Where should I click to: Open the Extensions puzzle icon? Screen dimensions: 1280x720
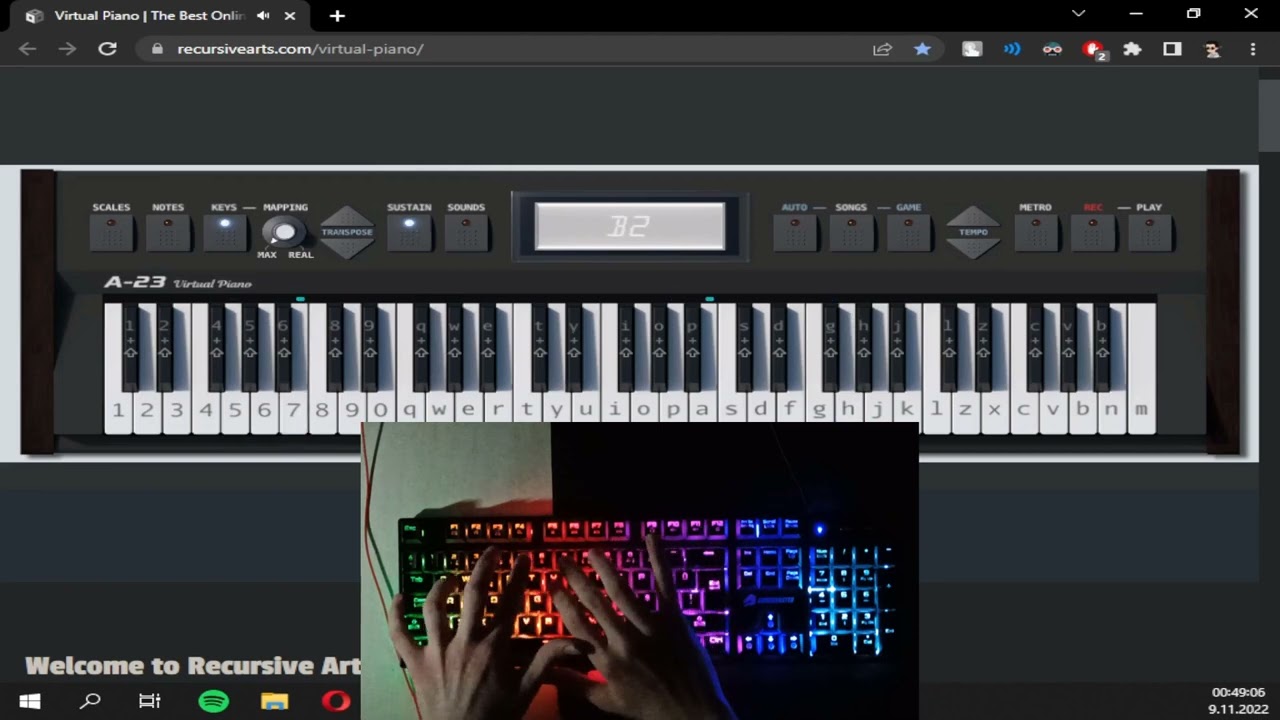1132,48
